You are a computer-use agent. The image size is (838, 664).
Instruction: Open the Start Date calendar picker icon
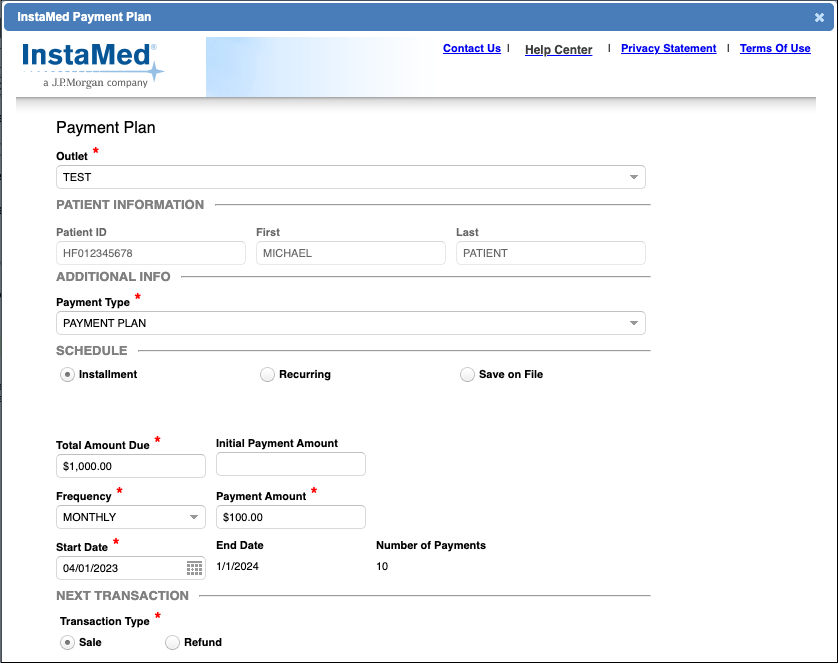(x=194, y=568)
